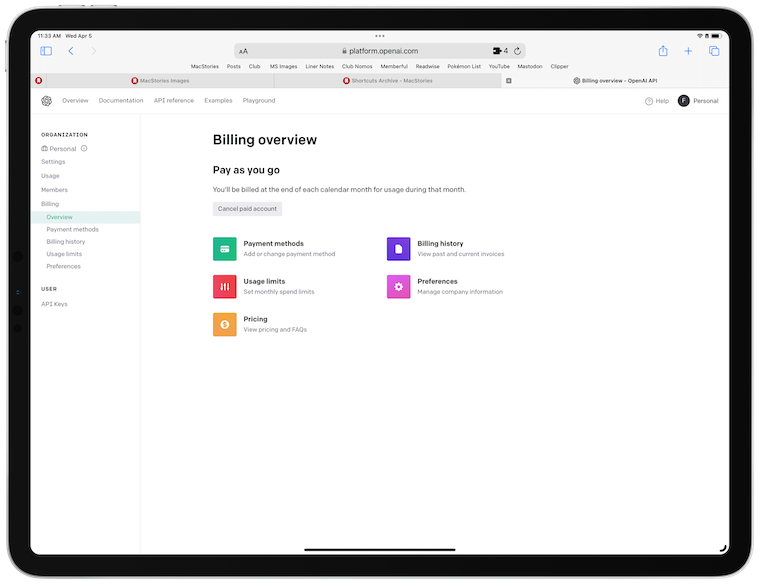Open the pinned Opera-style red tab icon
The width and height of the screenshot is (760, 585).
tap(38, 80)
